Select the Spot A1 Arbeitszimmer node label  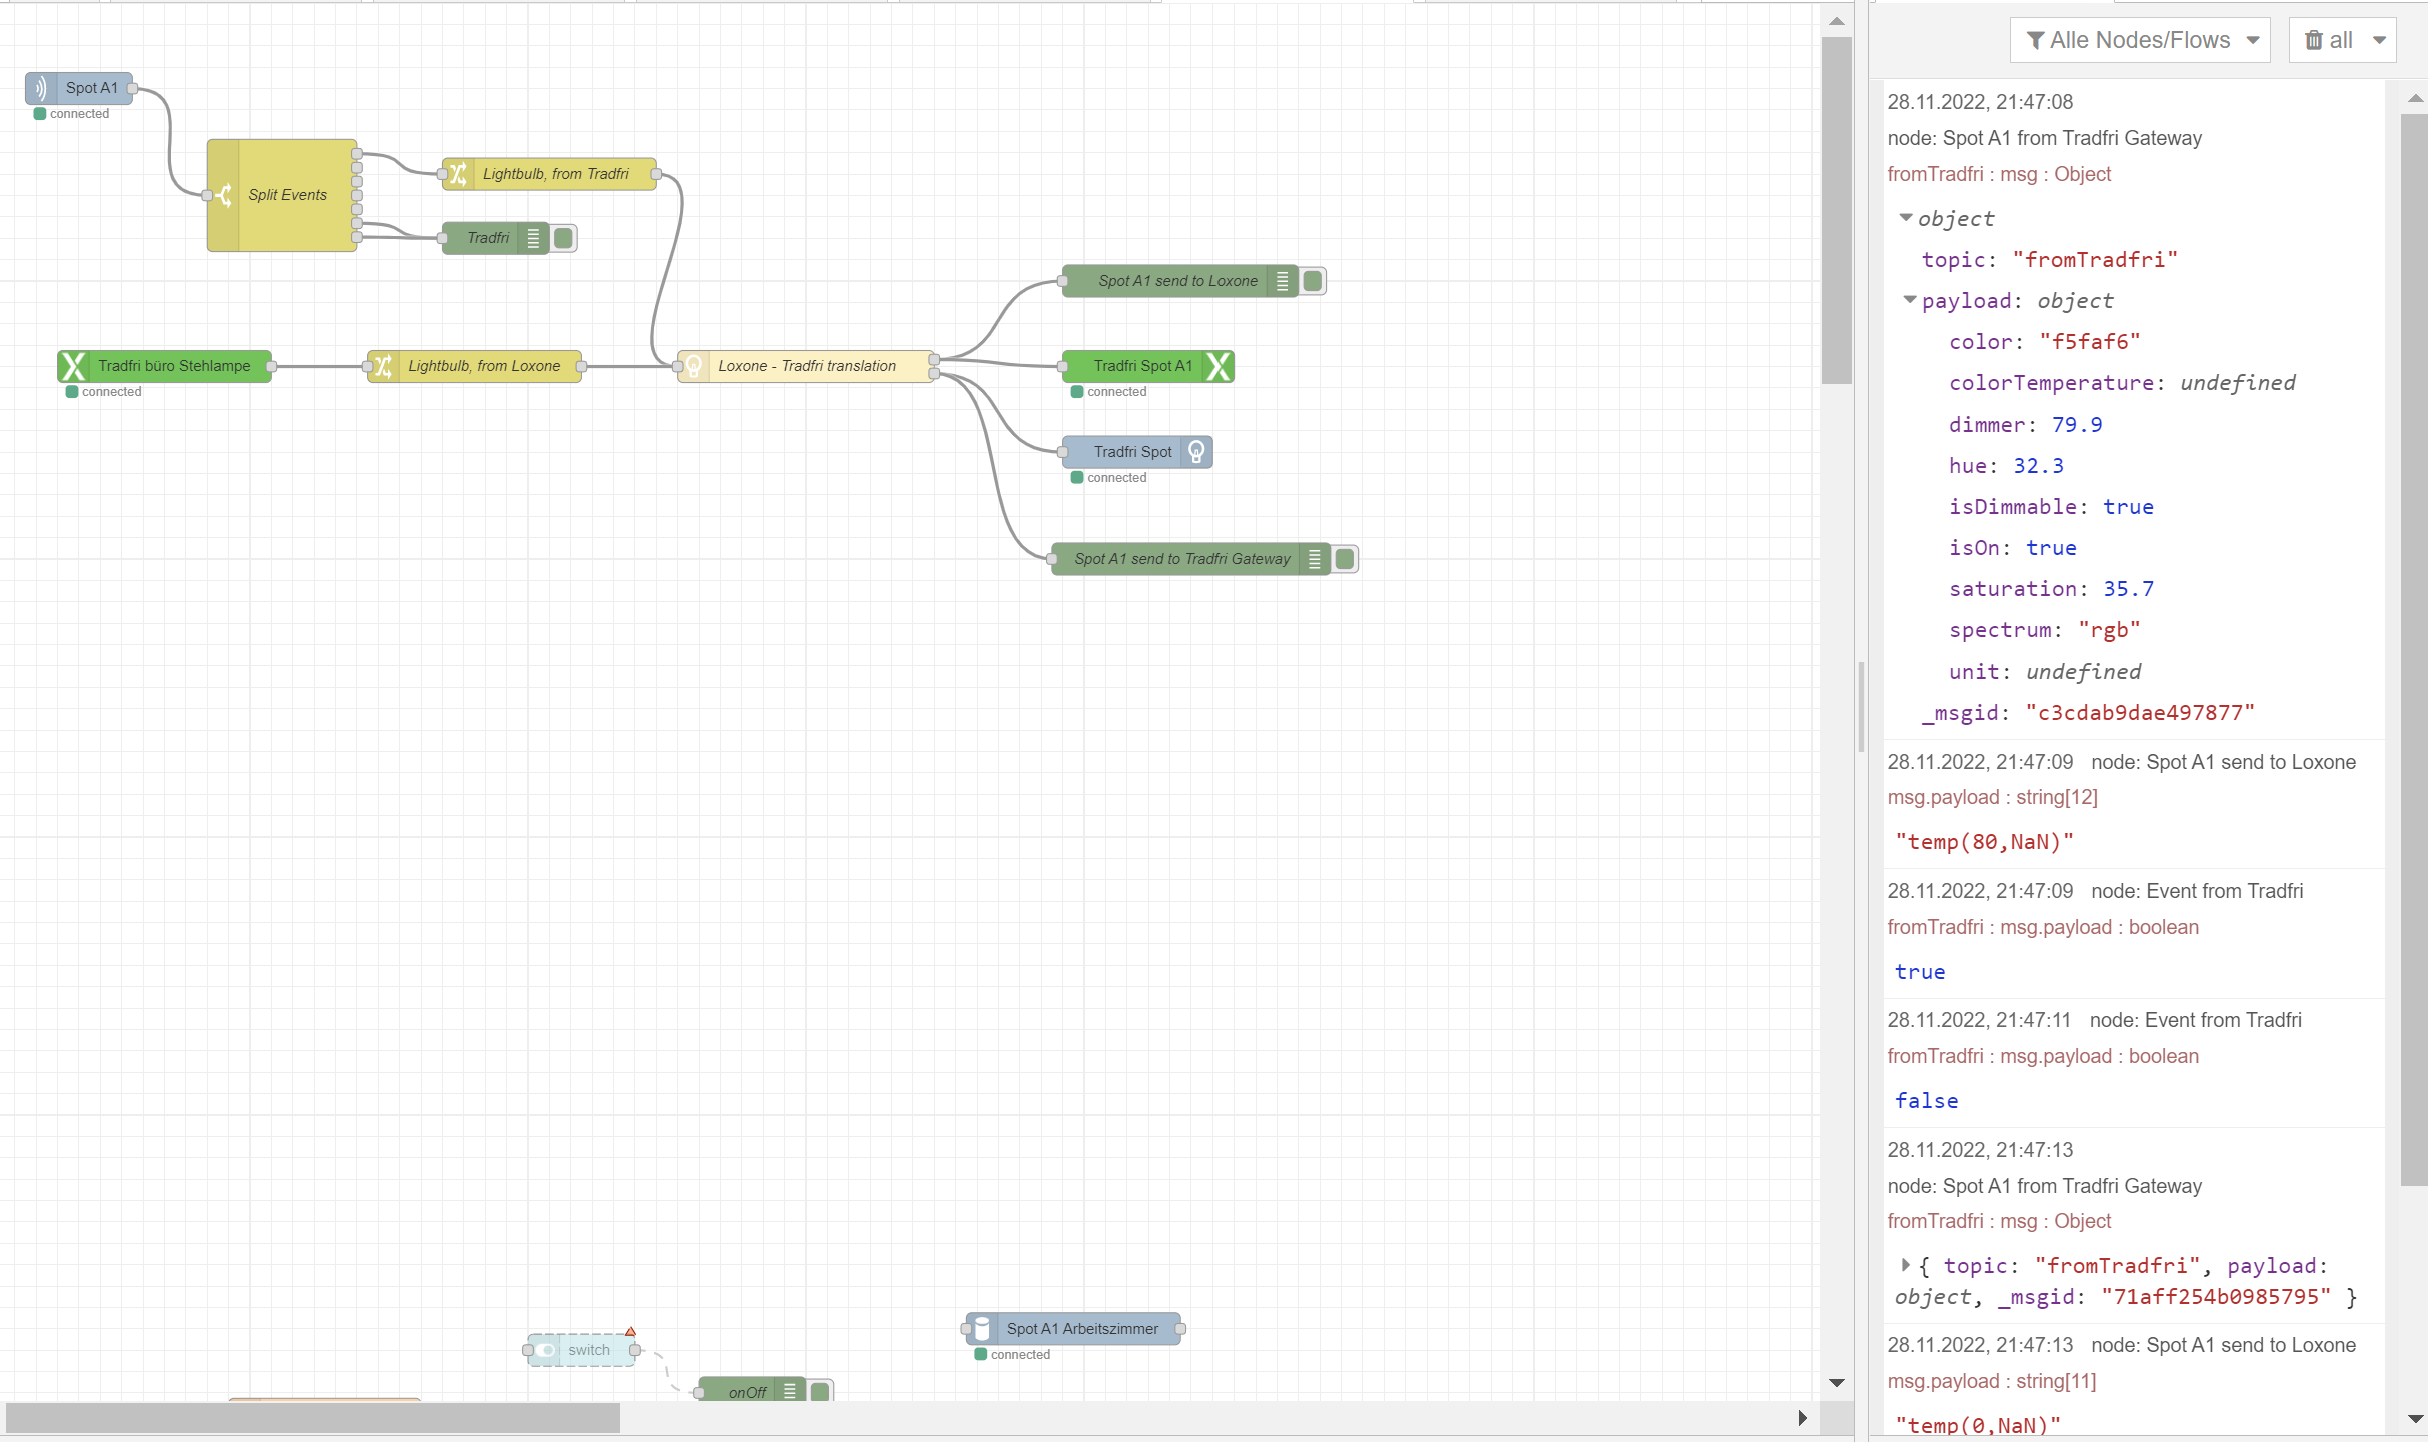click(x=1082, y=1329)
